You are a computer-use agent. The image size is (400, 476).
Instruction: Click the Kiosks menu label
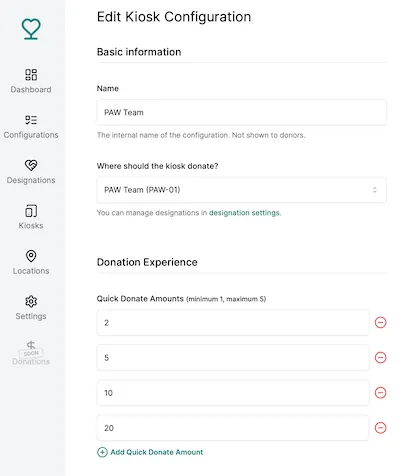click(31, 226)
